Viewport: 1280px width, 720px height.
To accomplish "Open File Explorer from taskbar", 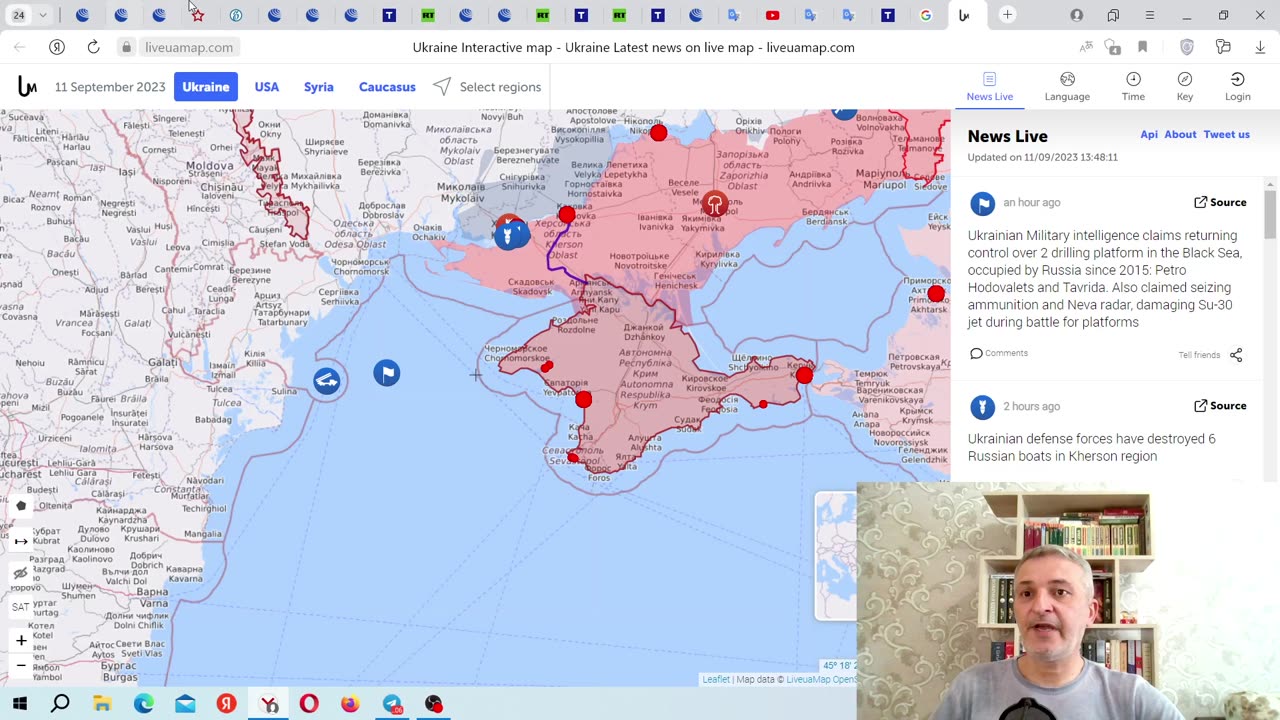I will pos(102,704).
